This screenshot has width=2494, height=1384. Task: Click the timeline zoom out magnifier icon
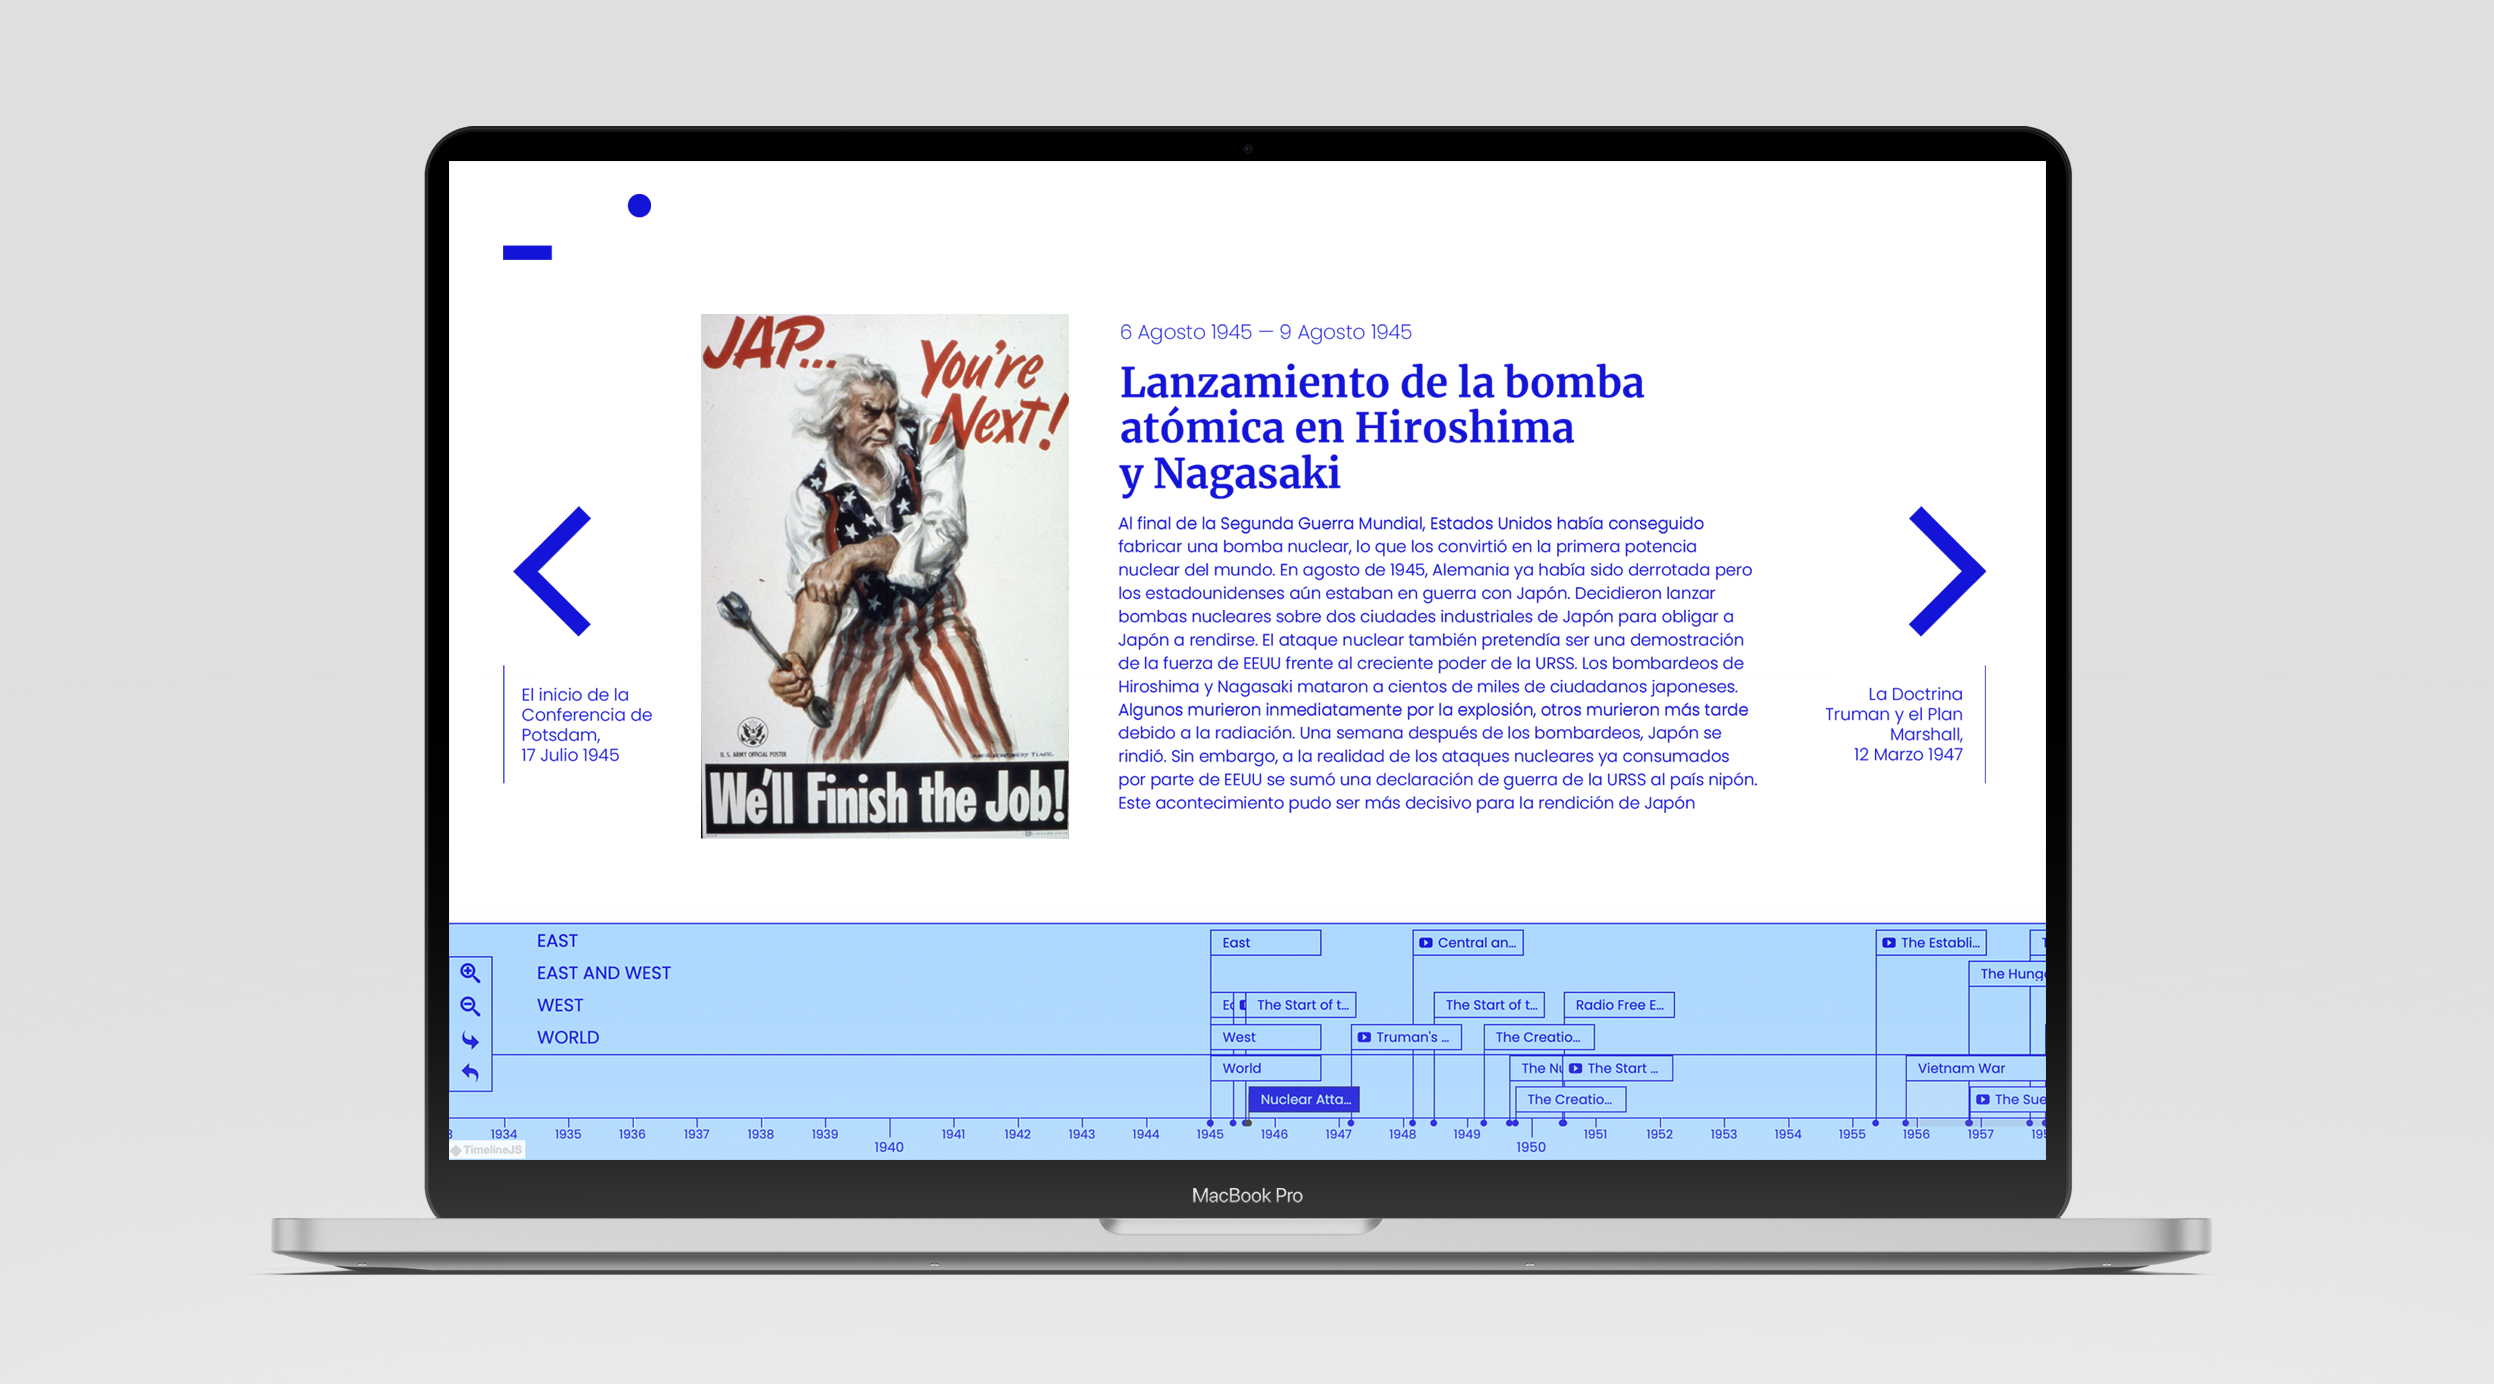click(x=470, y=1006)
